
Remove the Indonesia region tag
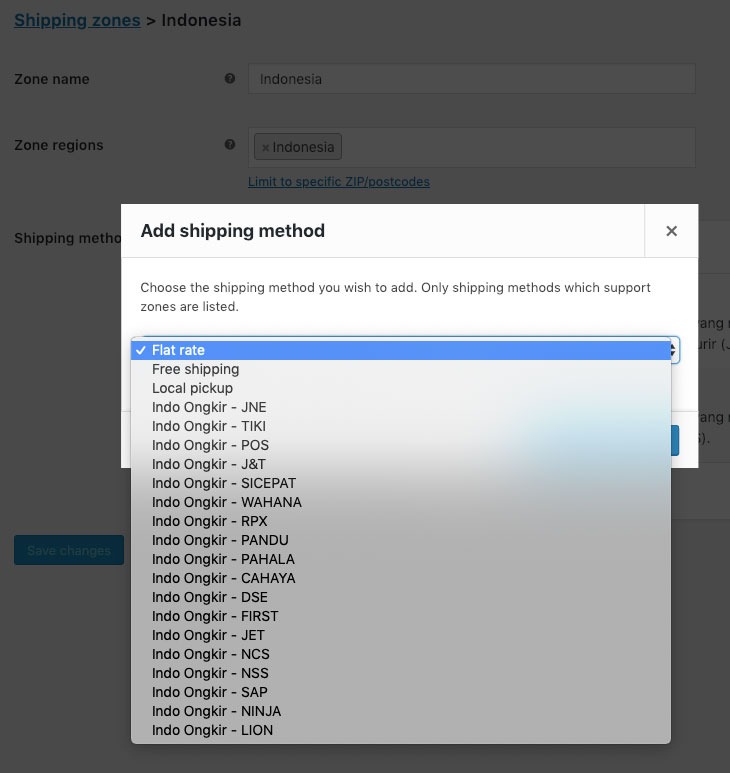[265, 148]
